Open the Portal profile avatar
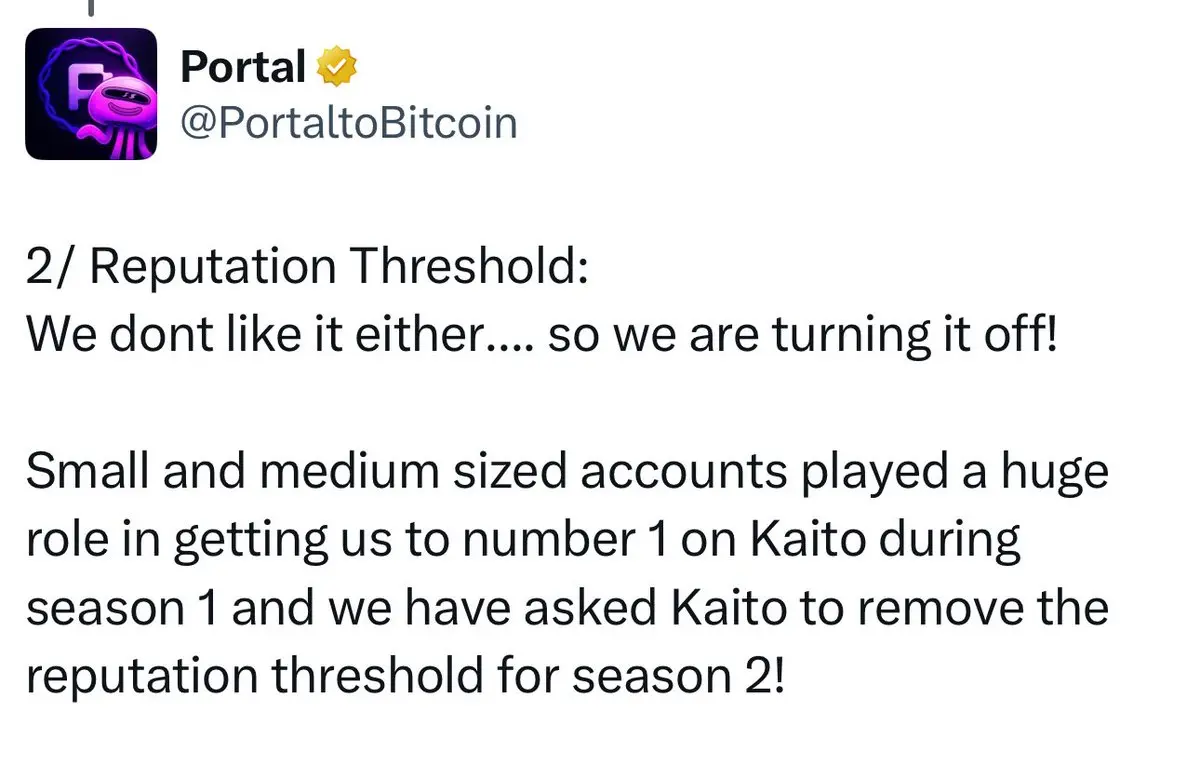 [91, 94]
